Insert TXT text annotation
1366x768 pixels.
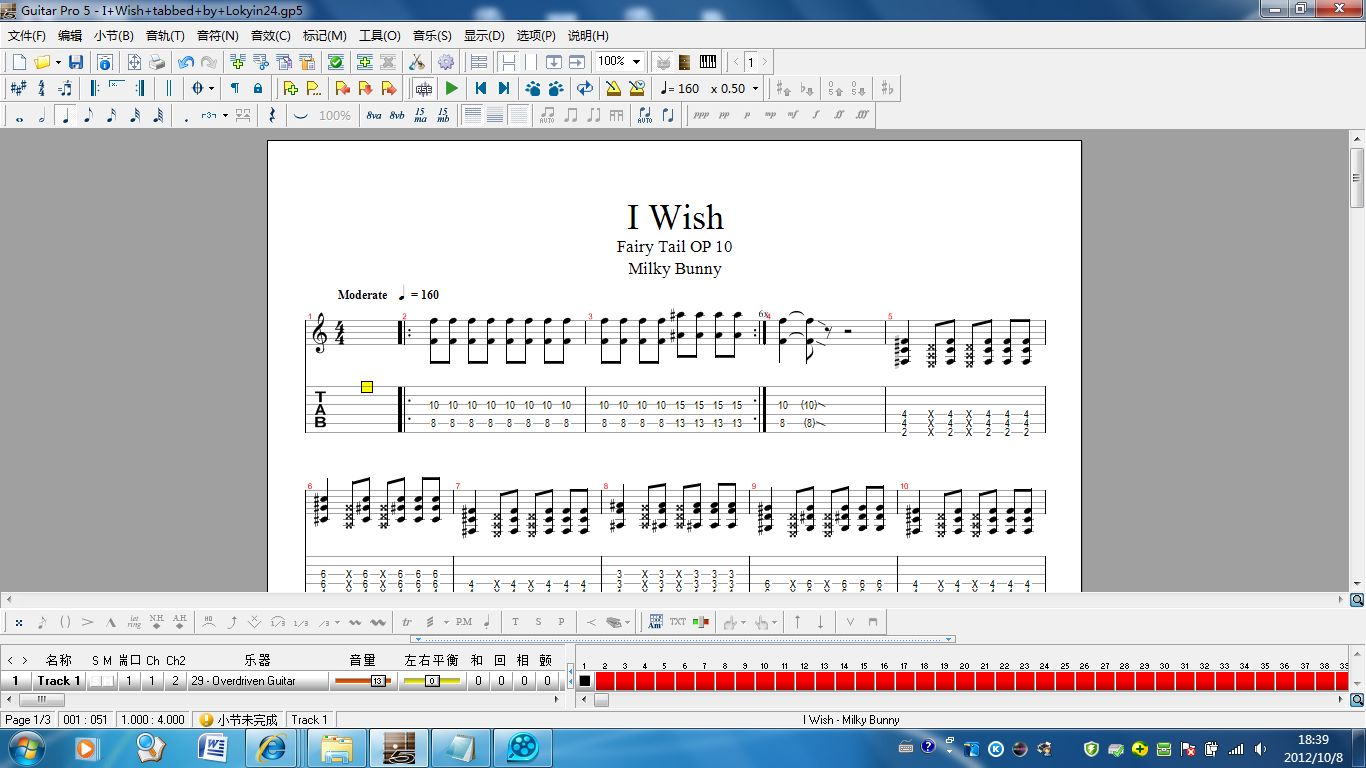click(x=678, y=622)
